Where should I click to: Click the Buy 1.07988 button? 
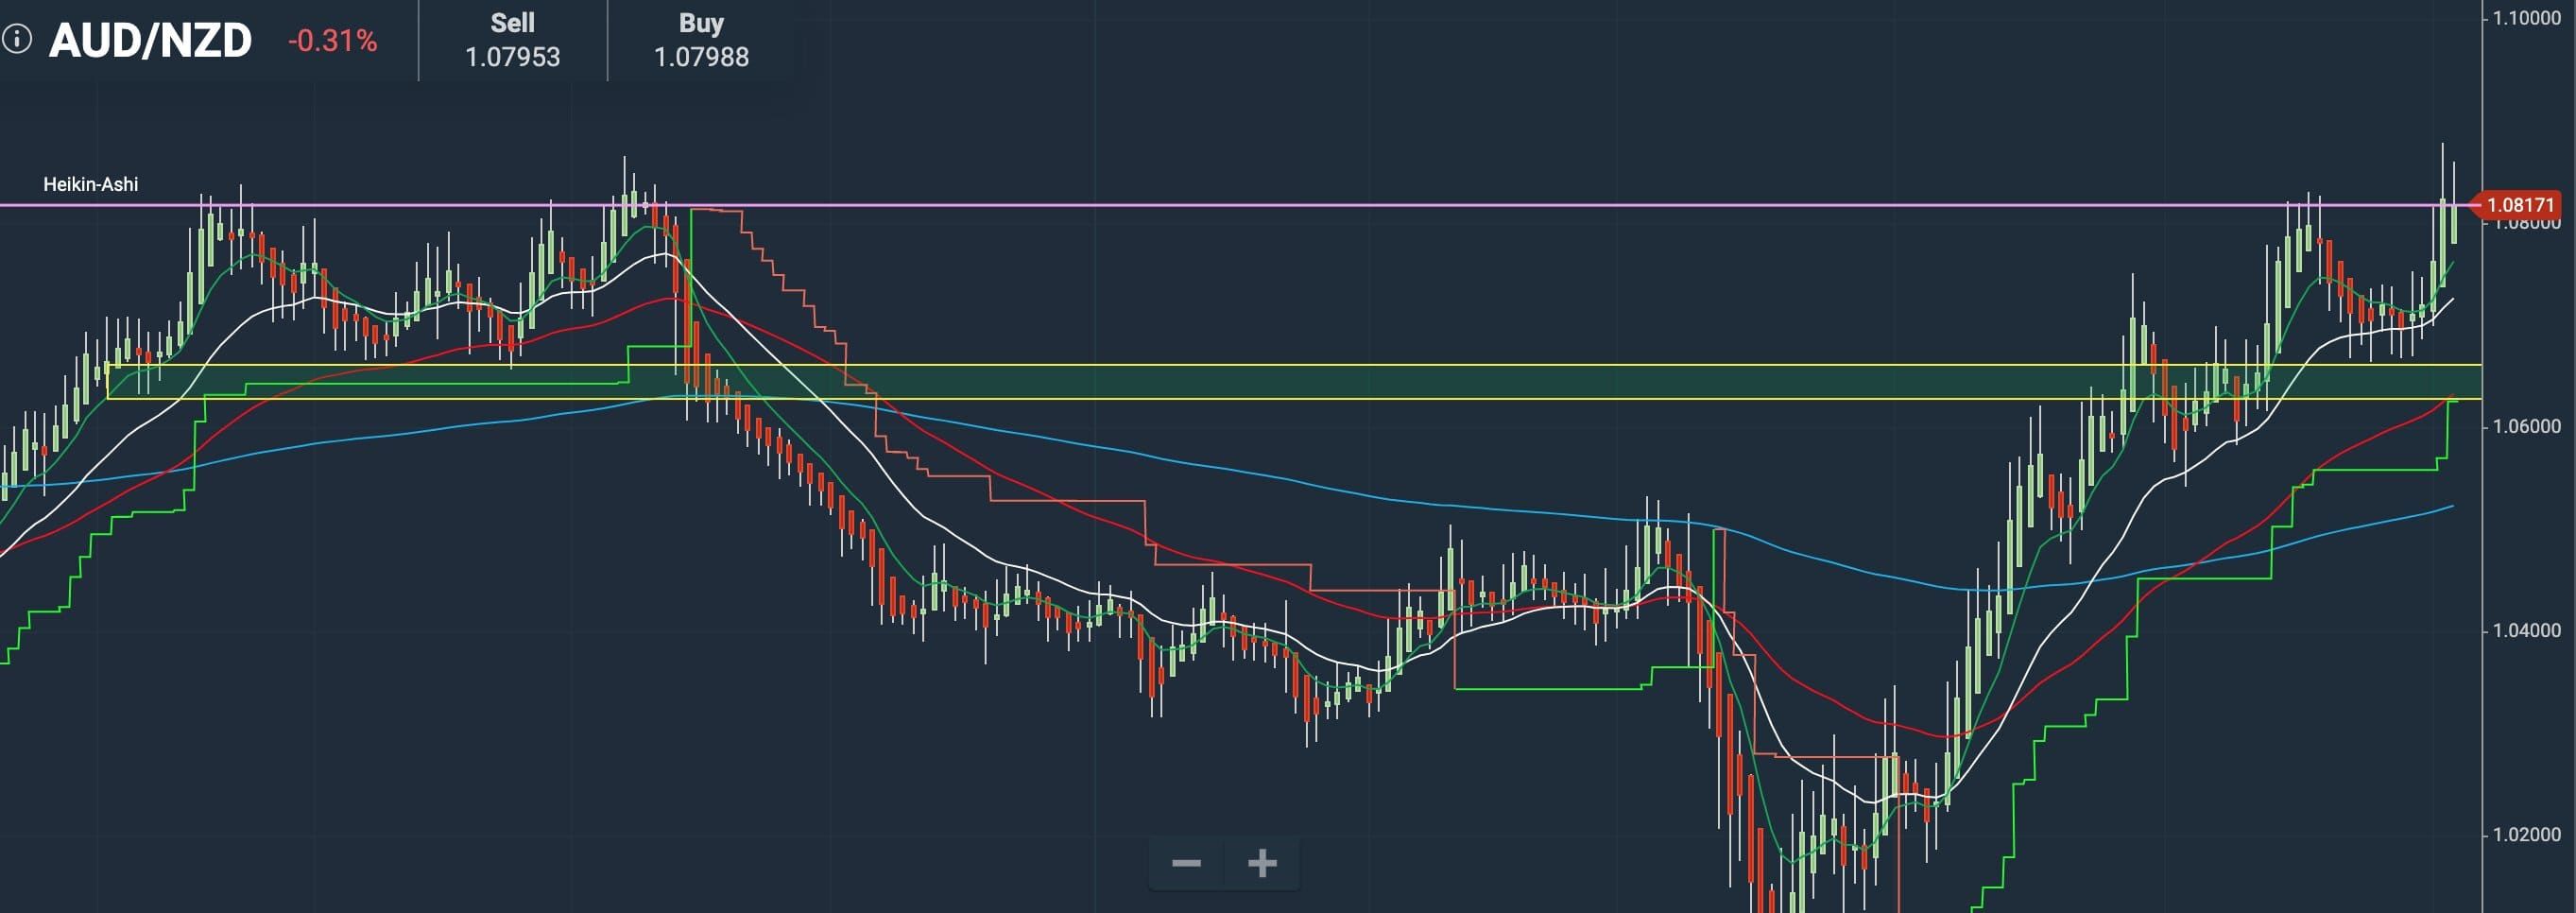click(x=701, y=40)
